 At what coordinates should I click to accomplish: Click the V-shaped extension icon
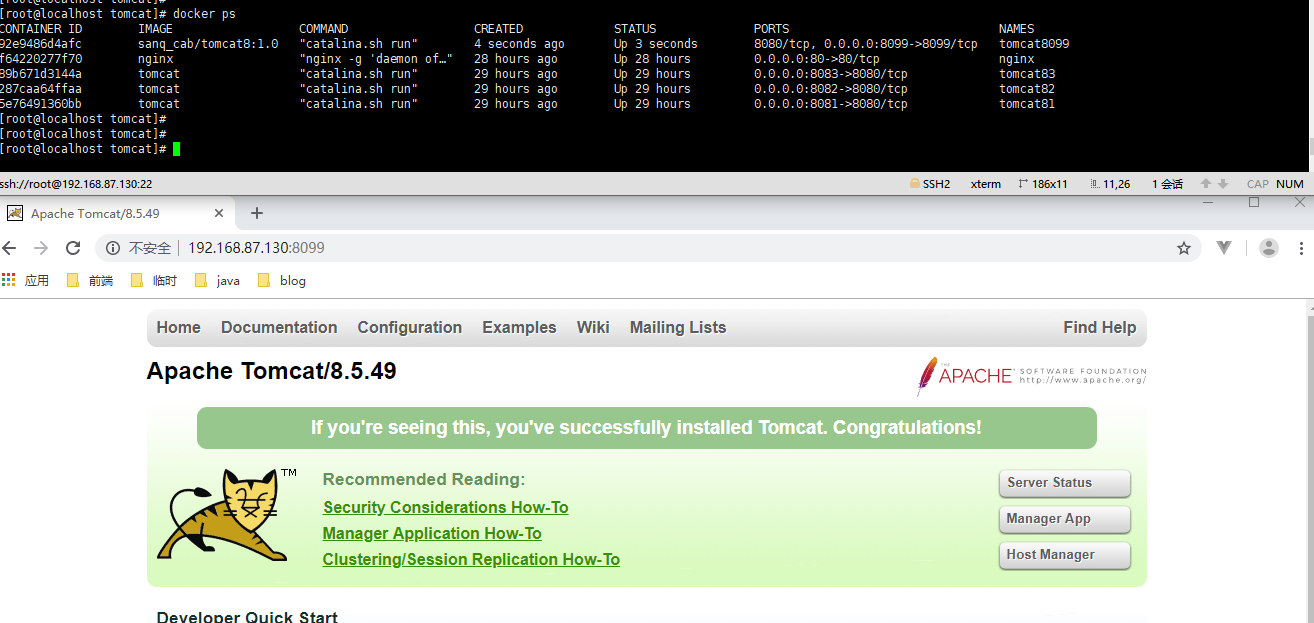[1224, 248]
